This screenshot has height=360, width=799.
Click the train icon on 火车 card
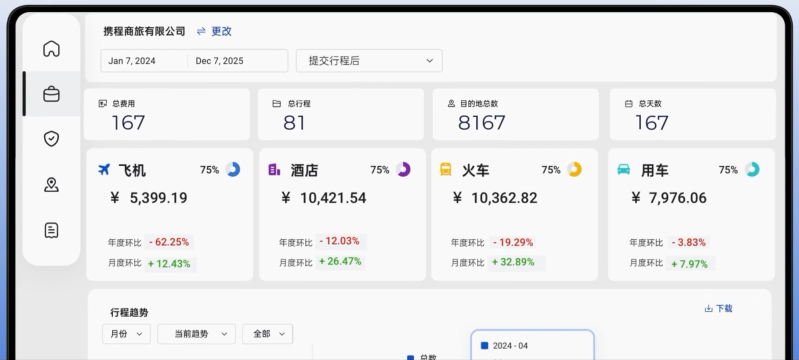(x=445, y=169)
